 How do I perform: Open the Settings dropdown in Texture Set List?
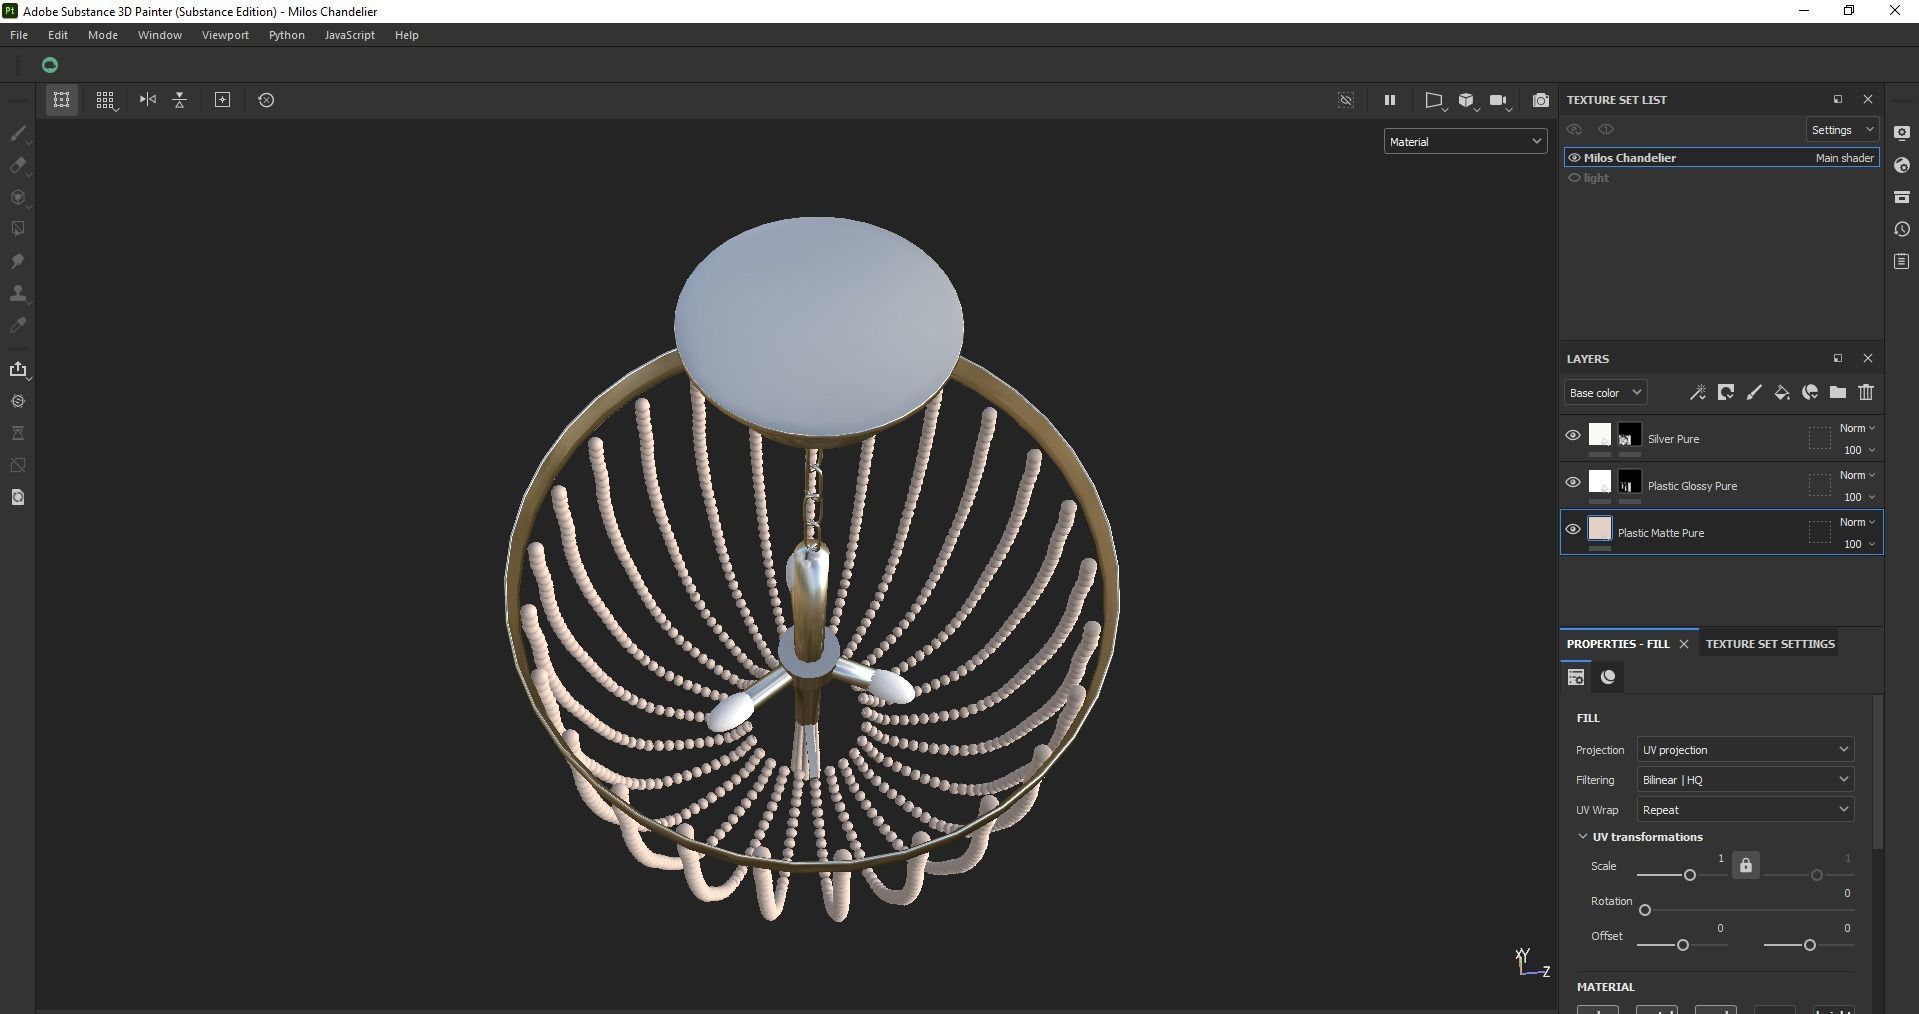click(1842, 130)
